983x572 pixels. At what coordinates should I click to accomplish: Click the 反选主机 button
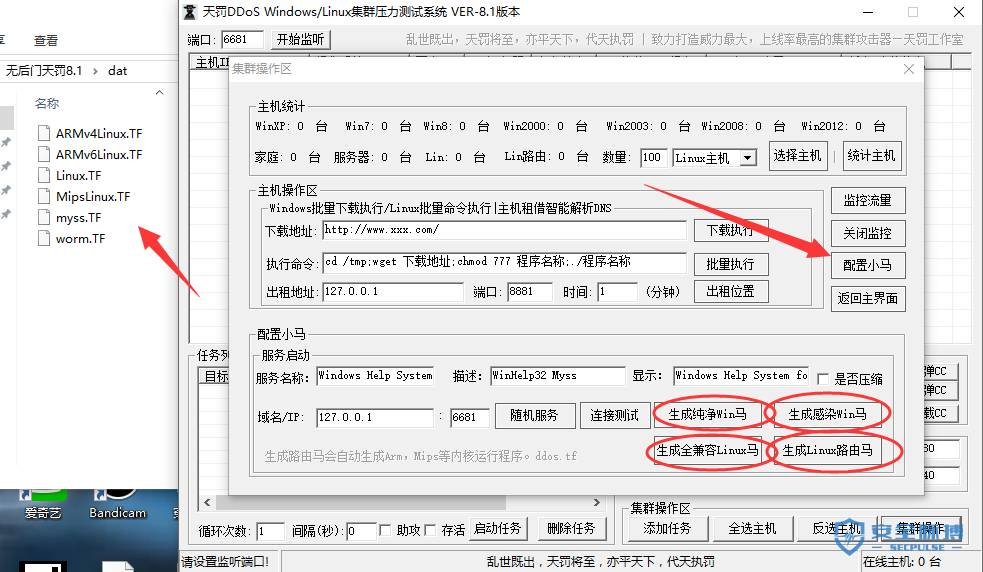[x=836, y=529]
